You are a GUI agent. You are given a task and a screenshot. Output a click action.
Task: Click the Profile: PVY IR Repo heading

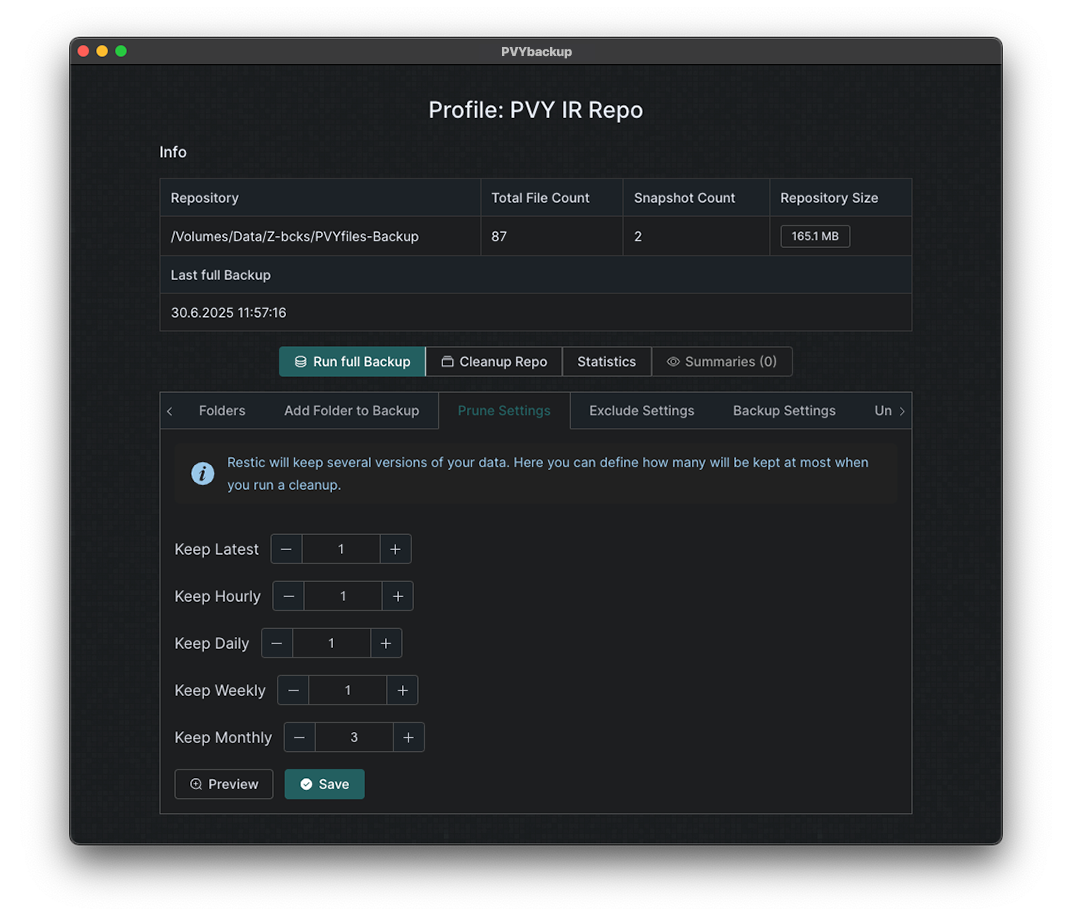pos(536,110)
